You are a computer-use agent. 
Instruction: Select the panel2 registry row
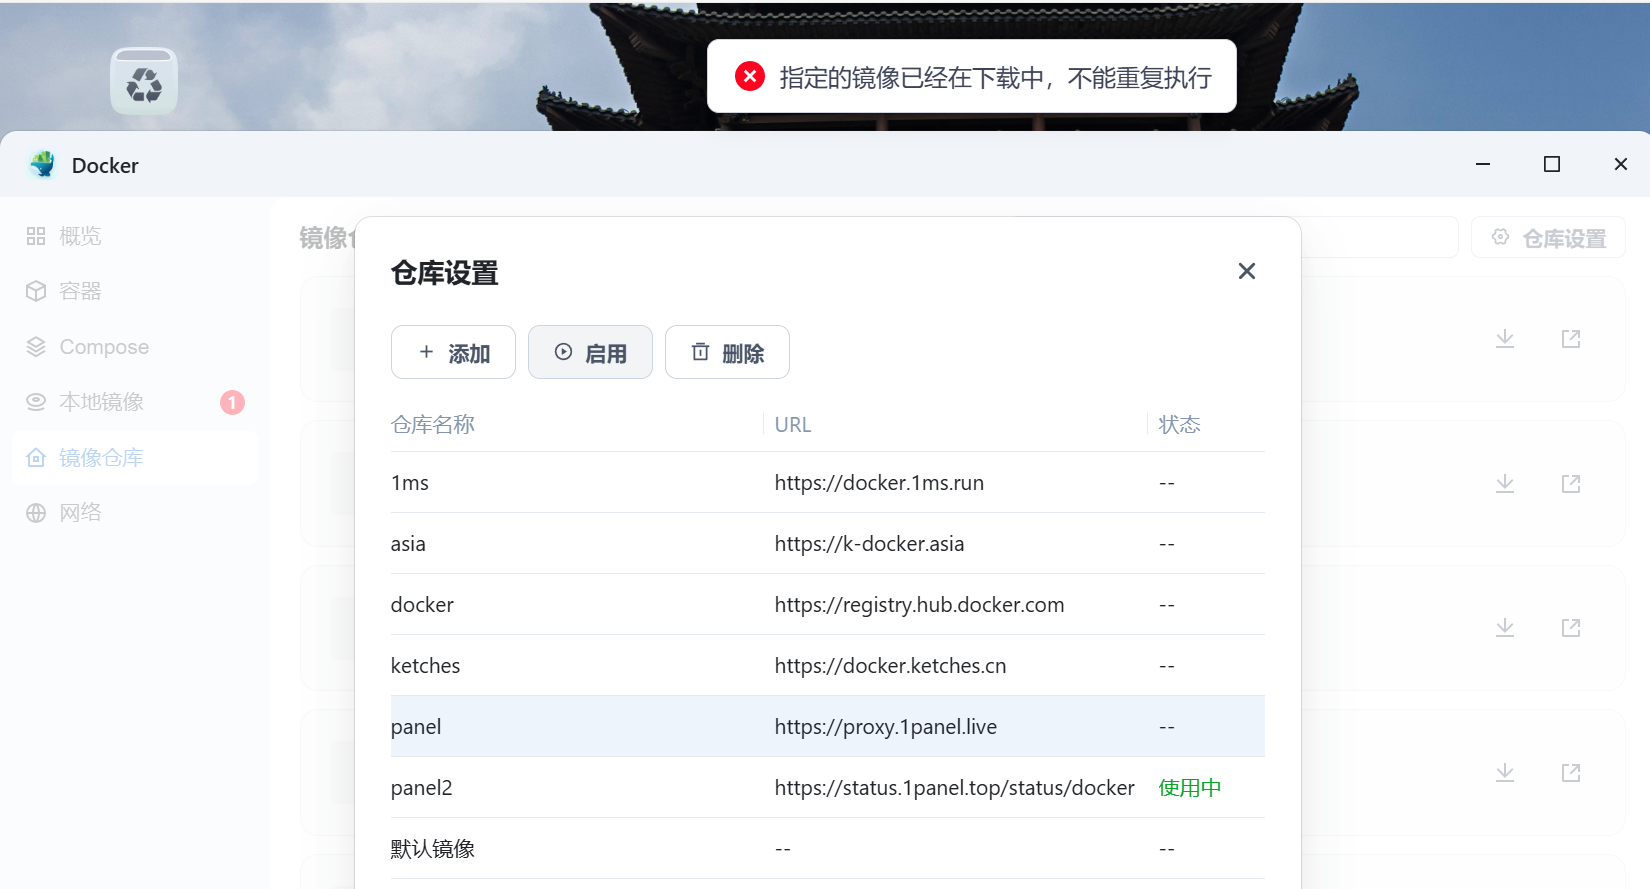(x=828, y=788)
